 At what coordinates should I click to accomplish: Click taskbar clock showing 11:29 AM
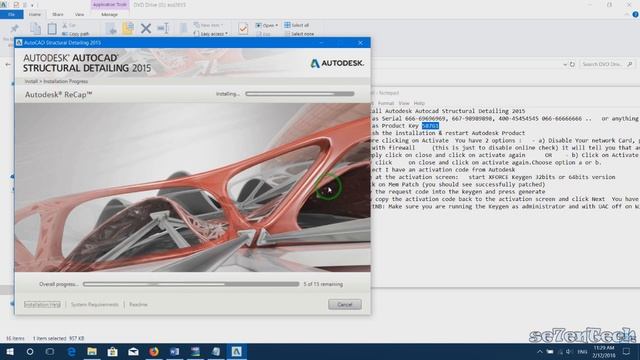point(604,351)
